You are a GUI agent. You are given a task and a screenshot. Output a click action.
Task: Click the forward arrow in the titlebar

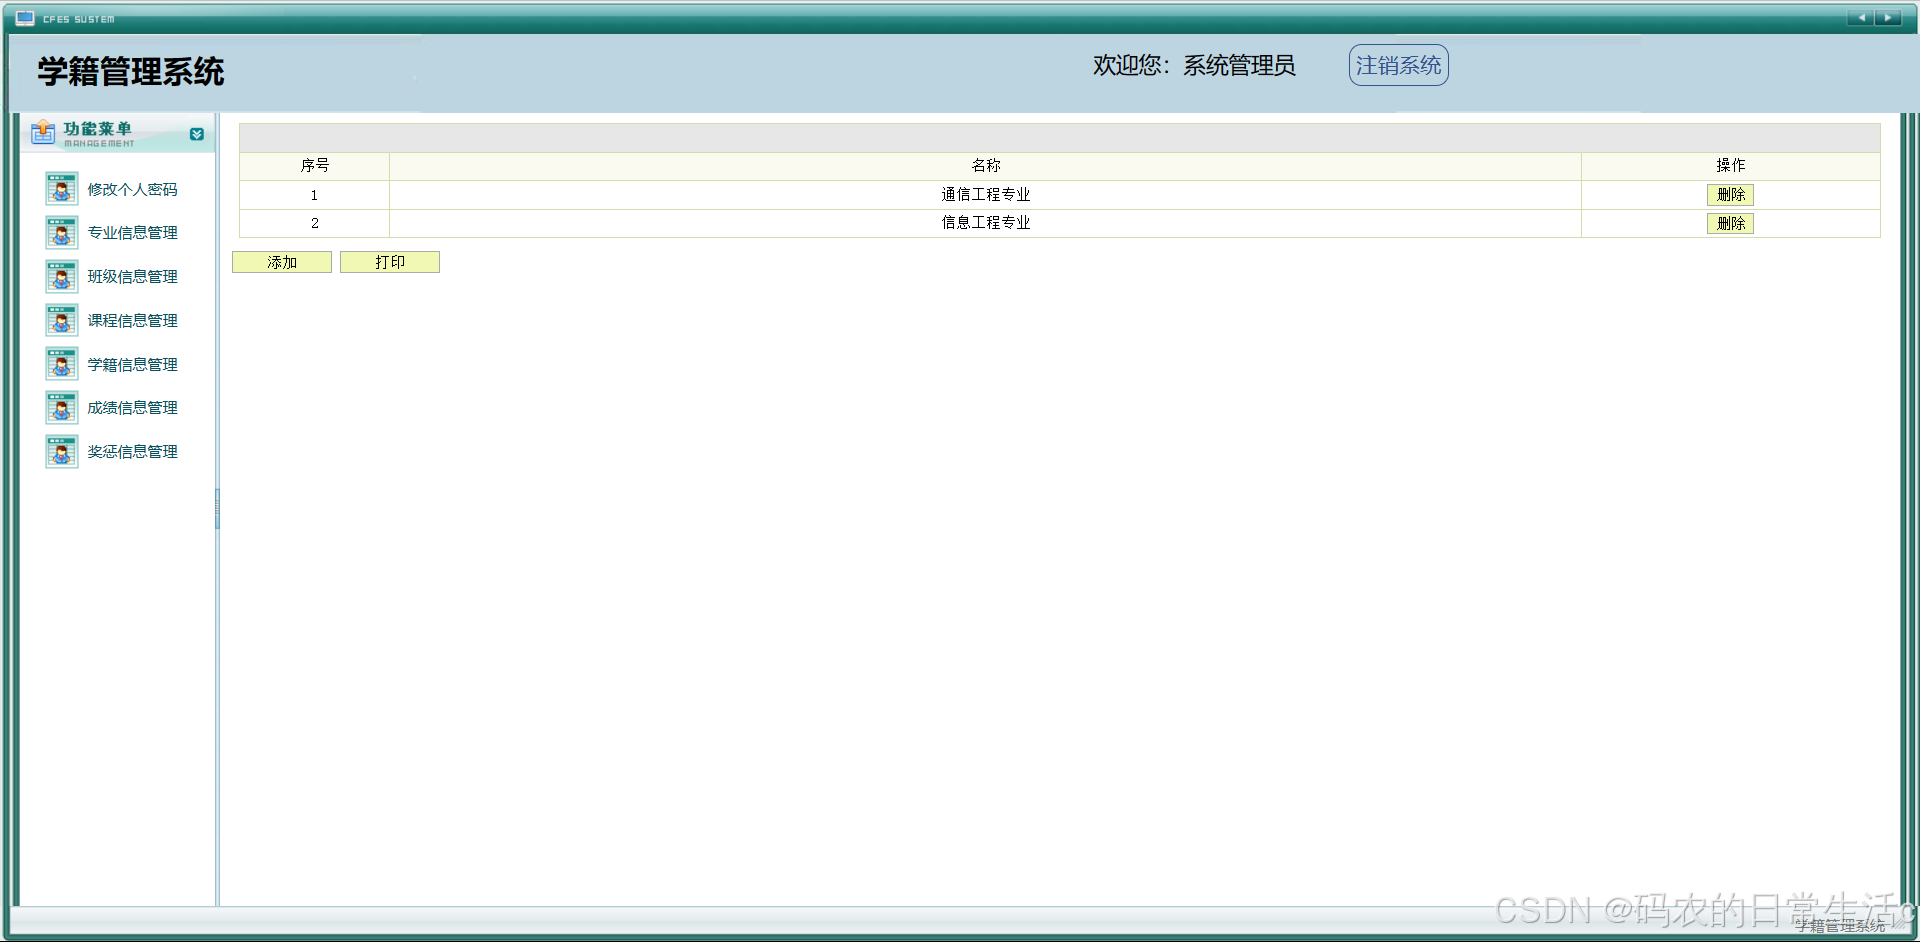tap(1888, 17)
